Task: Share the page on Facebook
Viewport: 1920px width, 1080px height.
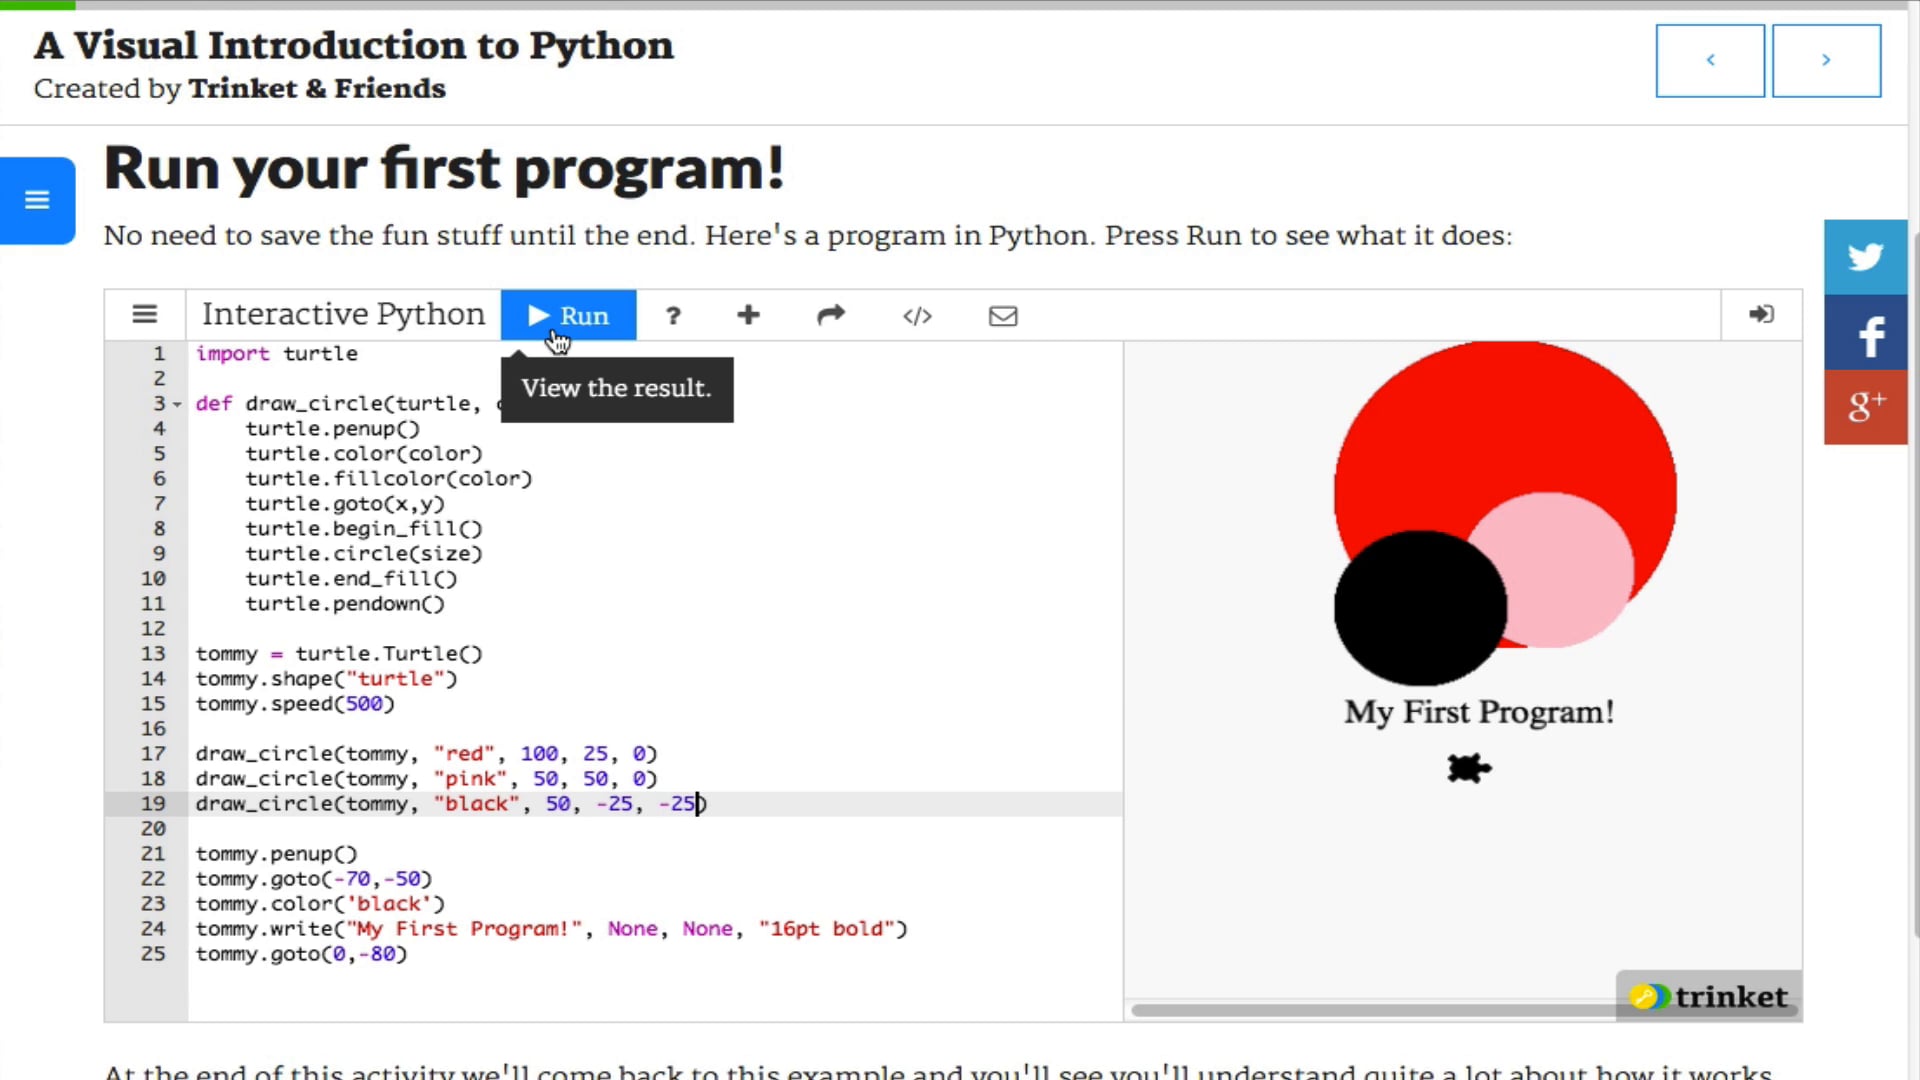Action: click(1871, 332)
